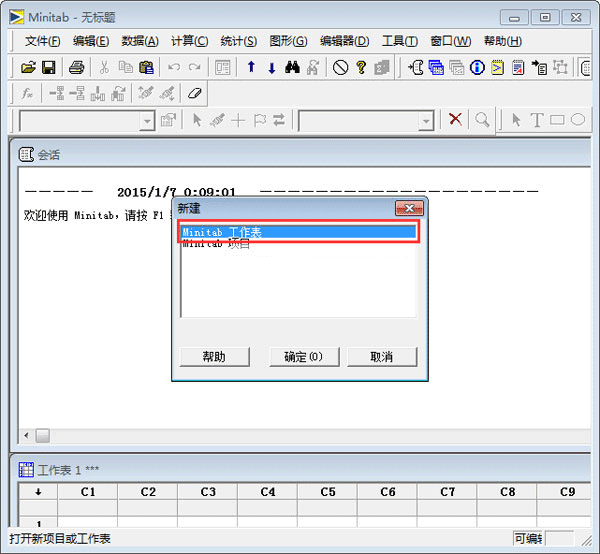Click the session date line 2015/1/7

pyautogui.click(x=176, y=192)
